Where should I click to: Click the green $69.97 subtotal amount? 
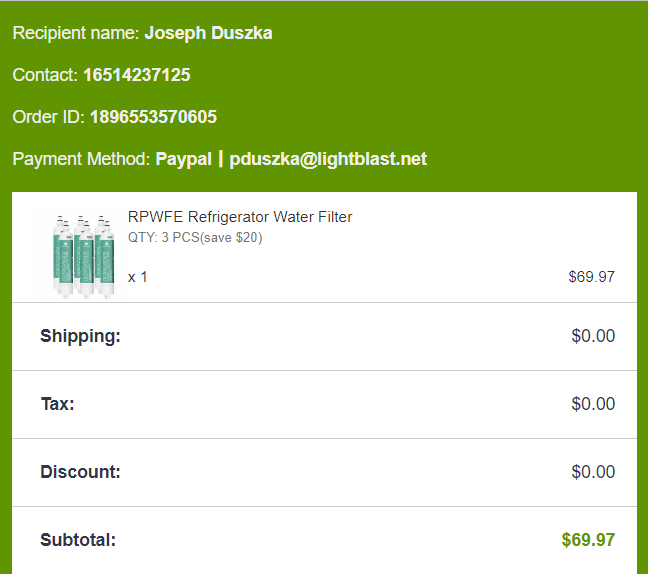pos(588,540)
